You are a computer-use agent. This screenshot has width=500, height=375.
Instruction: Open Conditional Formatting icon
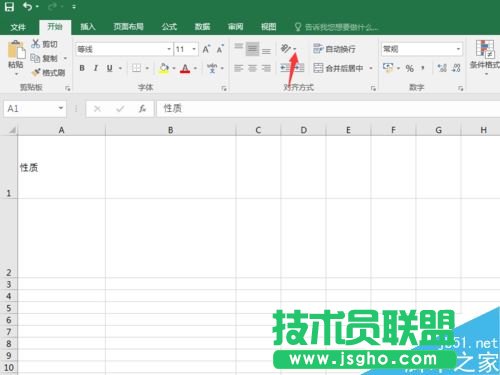pos(485,49)
